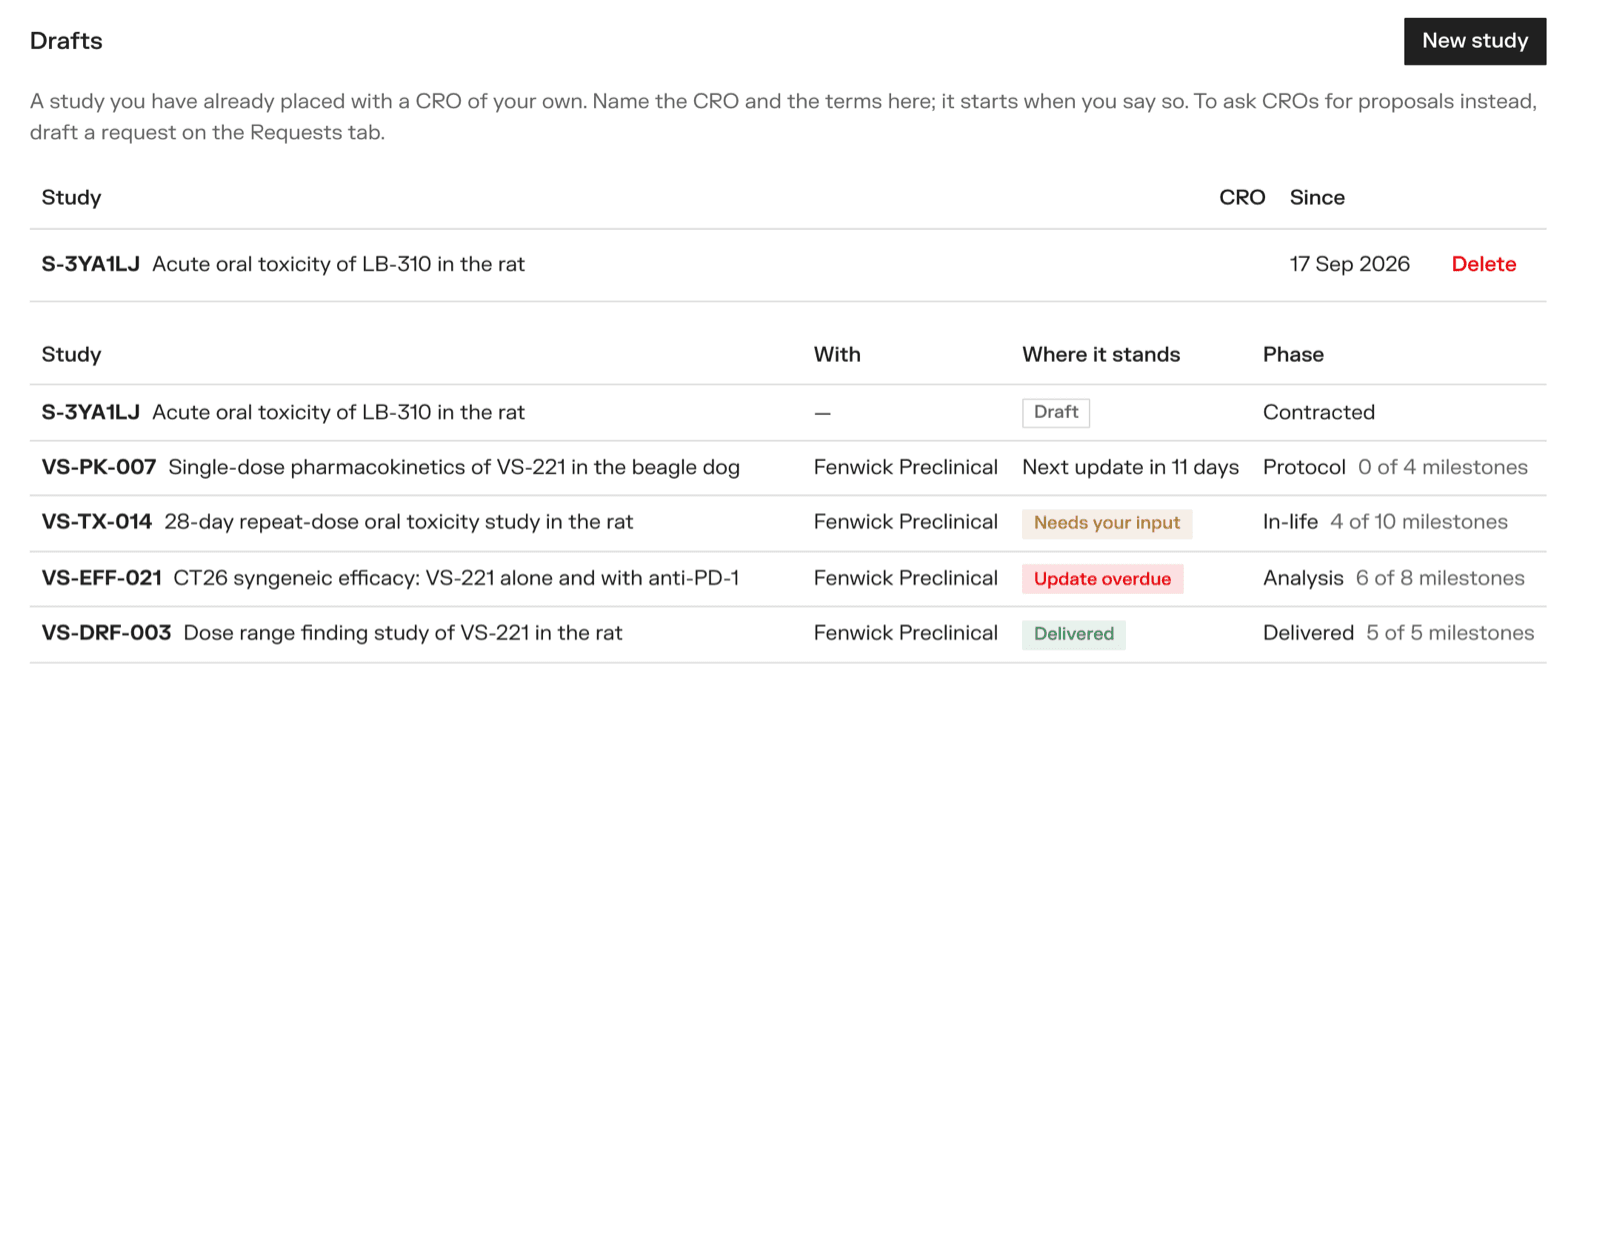Click Analysis 6 of 8 milestones
The width and height of the screenshot is (1600, 1244).
click(x=1393, y=578)
